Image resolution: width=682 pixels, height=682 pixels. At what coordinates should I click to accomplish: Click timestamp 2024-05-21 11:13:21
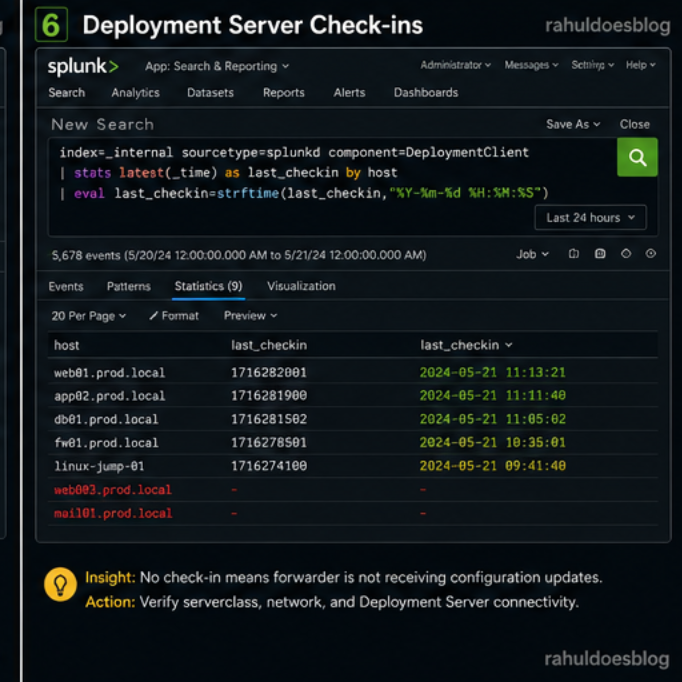492,372
